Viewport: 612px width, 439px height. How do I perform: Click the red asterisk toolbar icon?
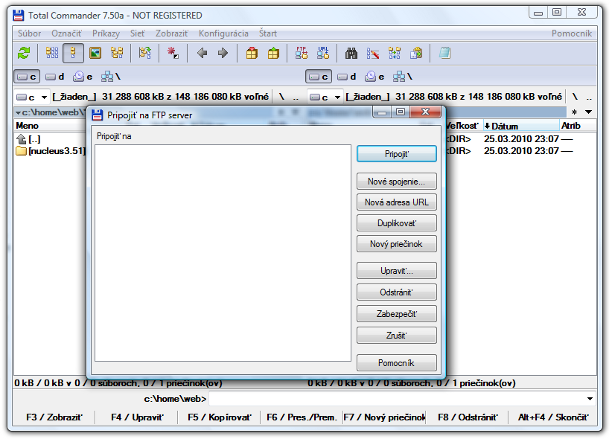(173, 53)
